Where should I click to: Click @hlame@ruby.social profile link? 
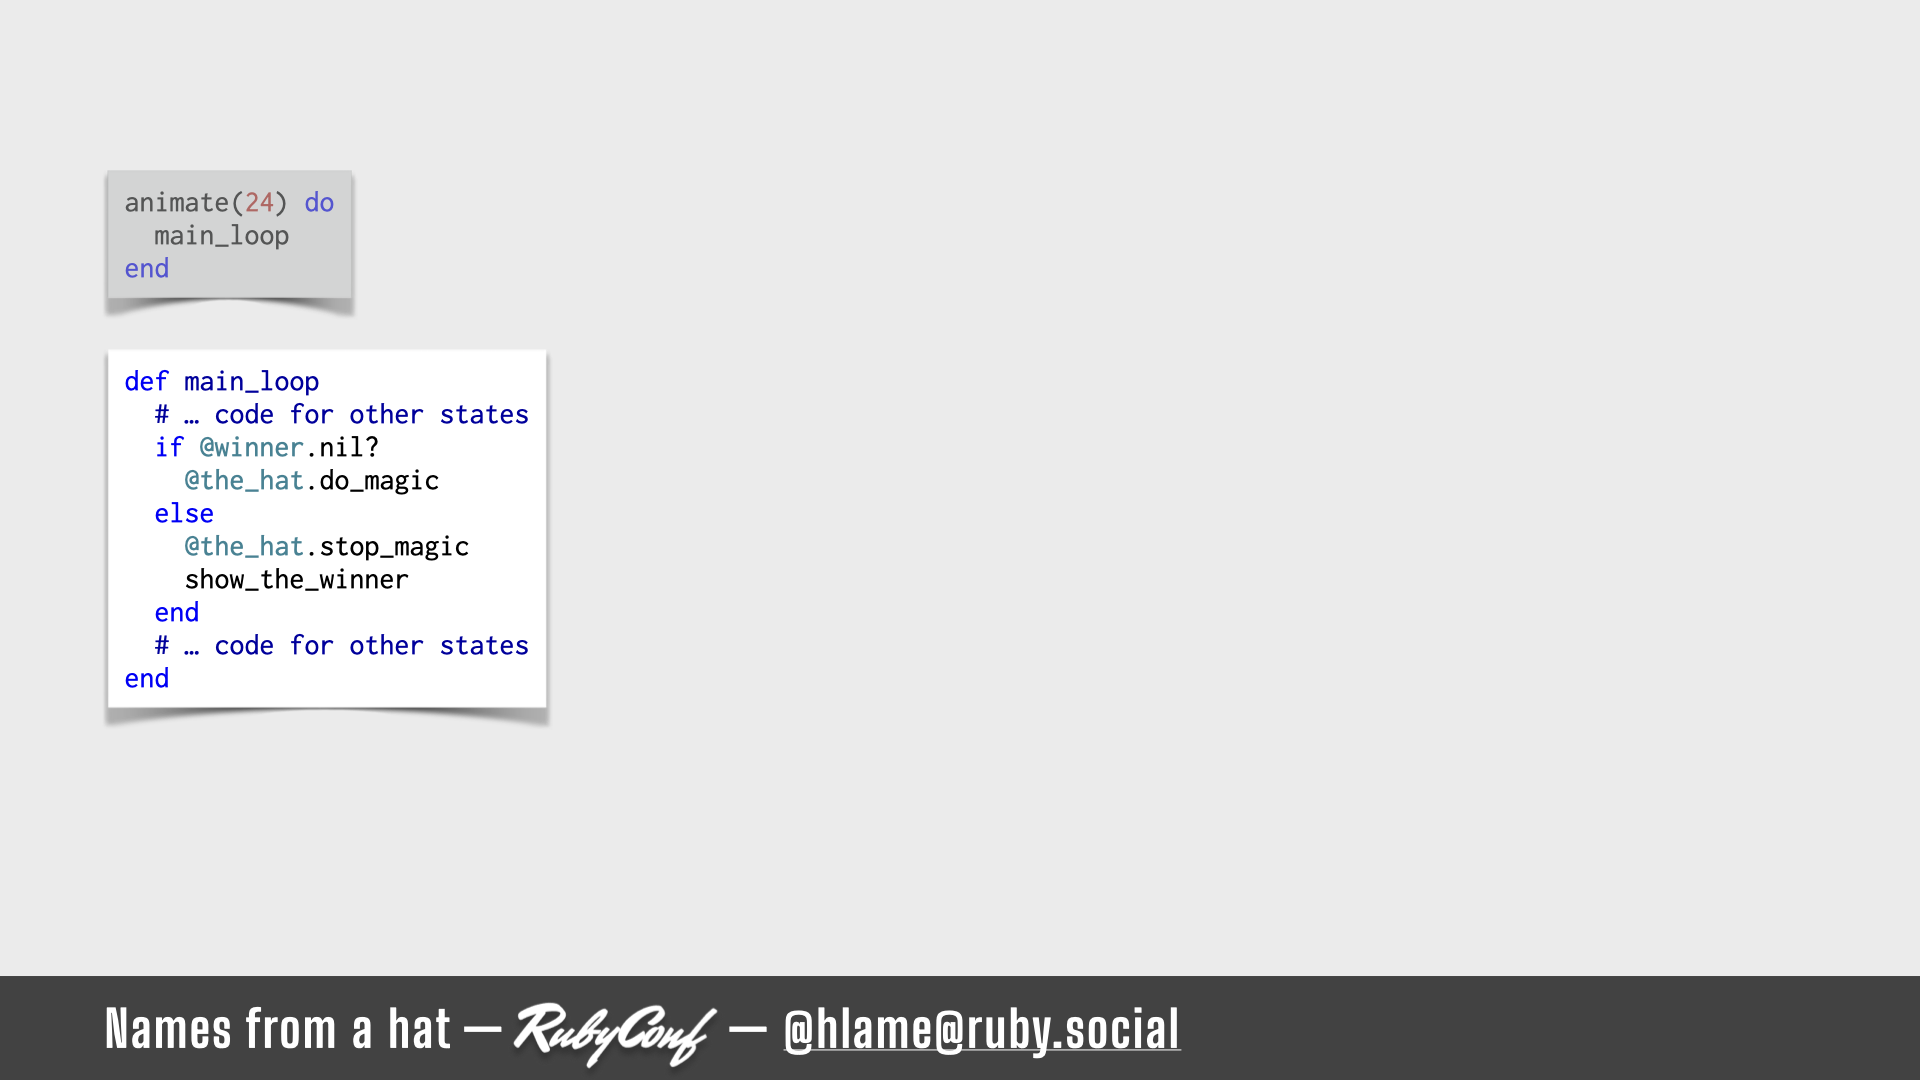coord(982,1029)
